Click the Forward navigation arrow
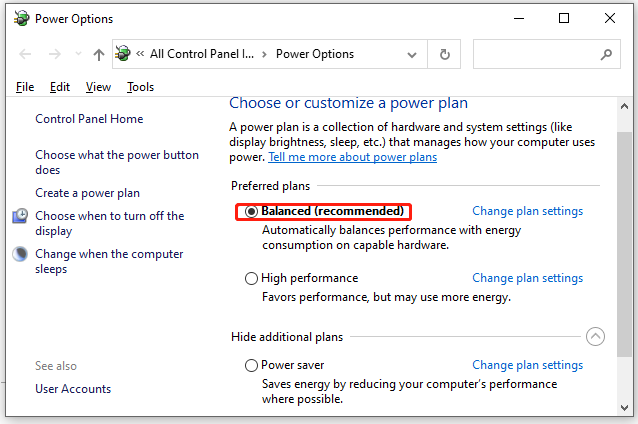Viewport: 638px width, 424px height. [56, 55]
